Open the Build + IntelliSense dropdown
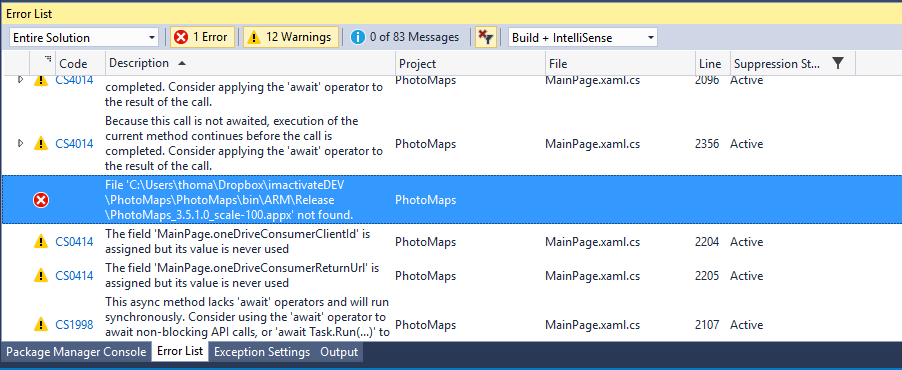The height and width of the screenshot is (370, 902). pos(583,38)
